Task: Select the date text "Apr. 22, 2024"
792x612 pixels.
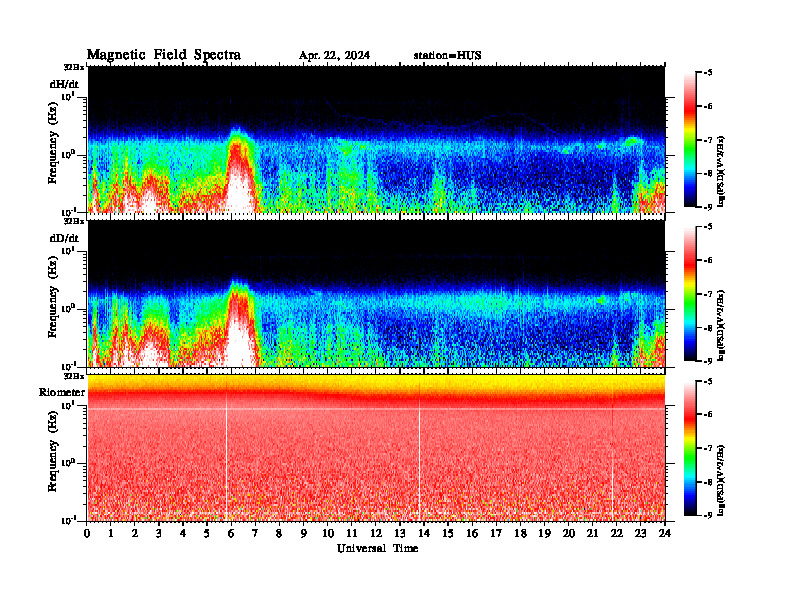Action: tap(334, 56)
